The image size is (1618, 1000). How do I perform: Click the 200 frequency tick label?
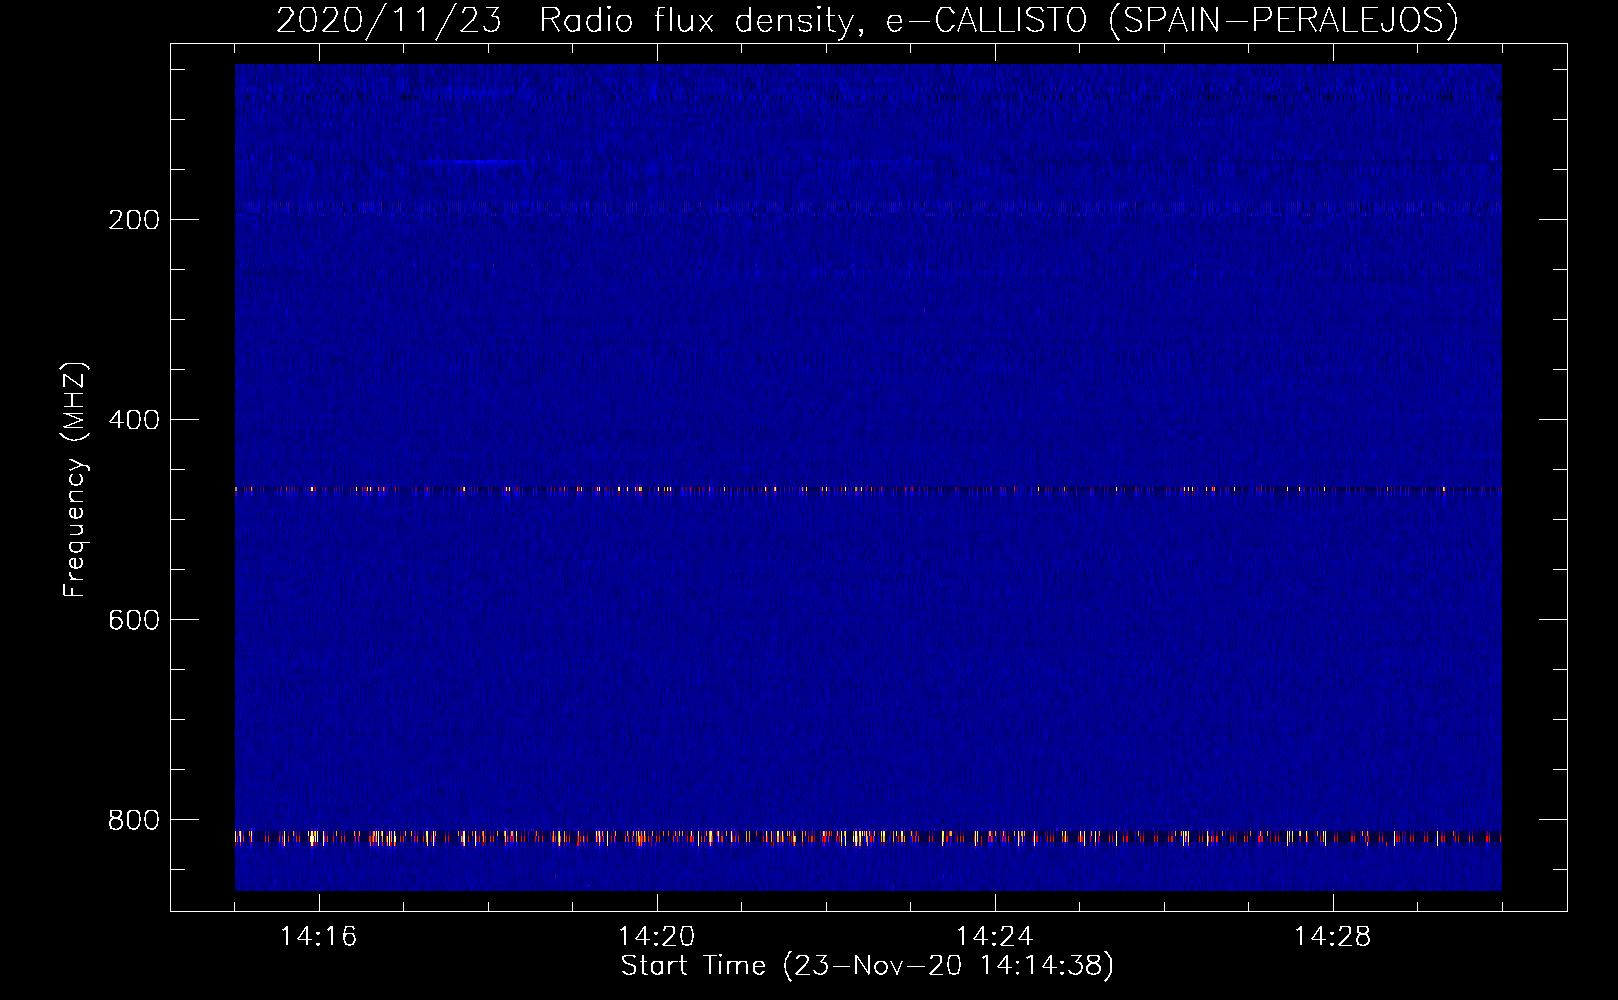point(133,220)
